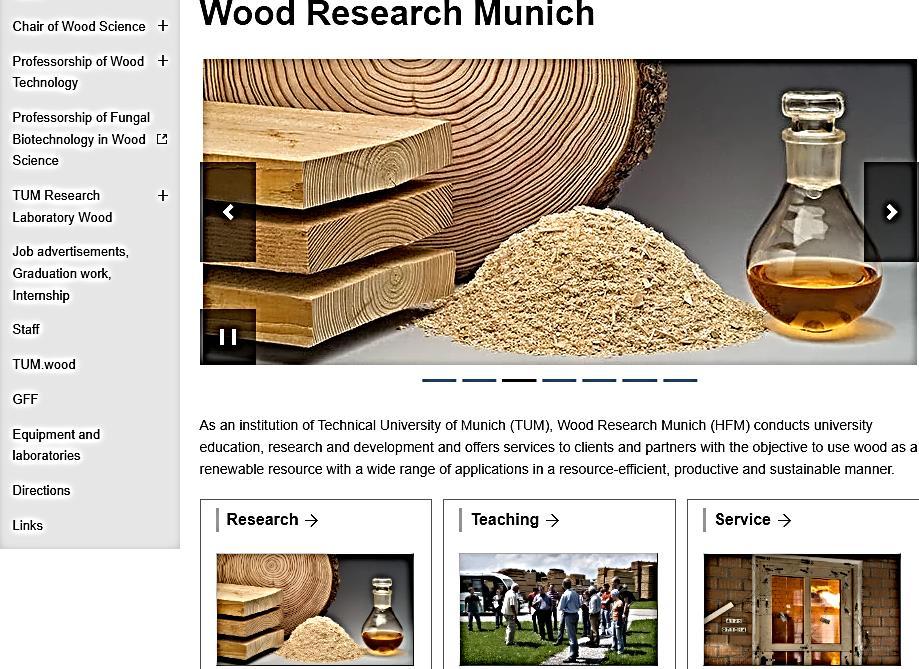919x669 pixels.
Task: Click the main wood and flask banner image
Action: [559, 212]
